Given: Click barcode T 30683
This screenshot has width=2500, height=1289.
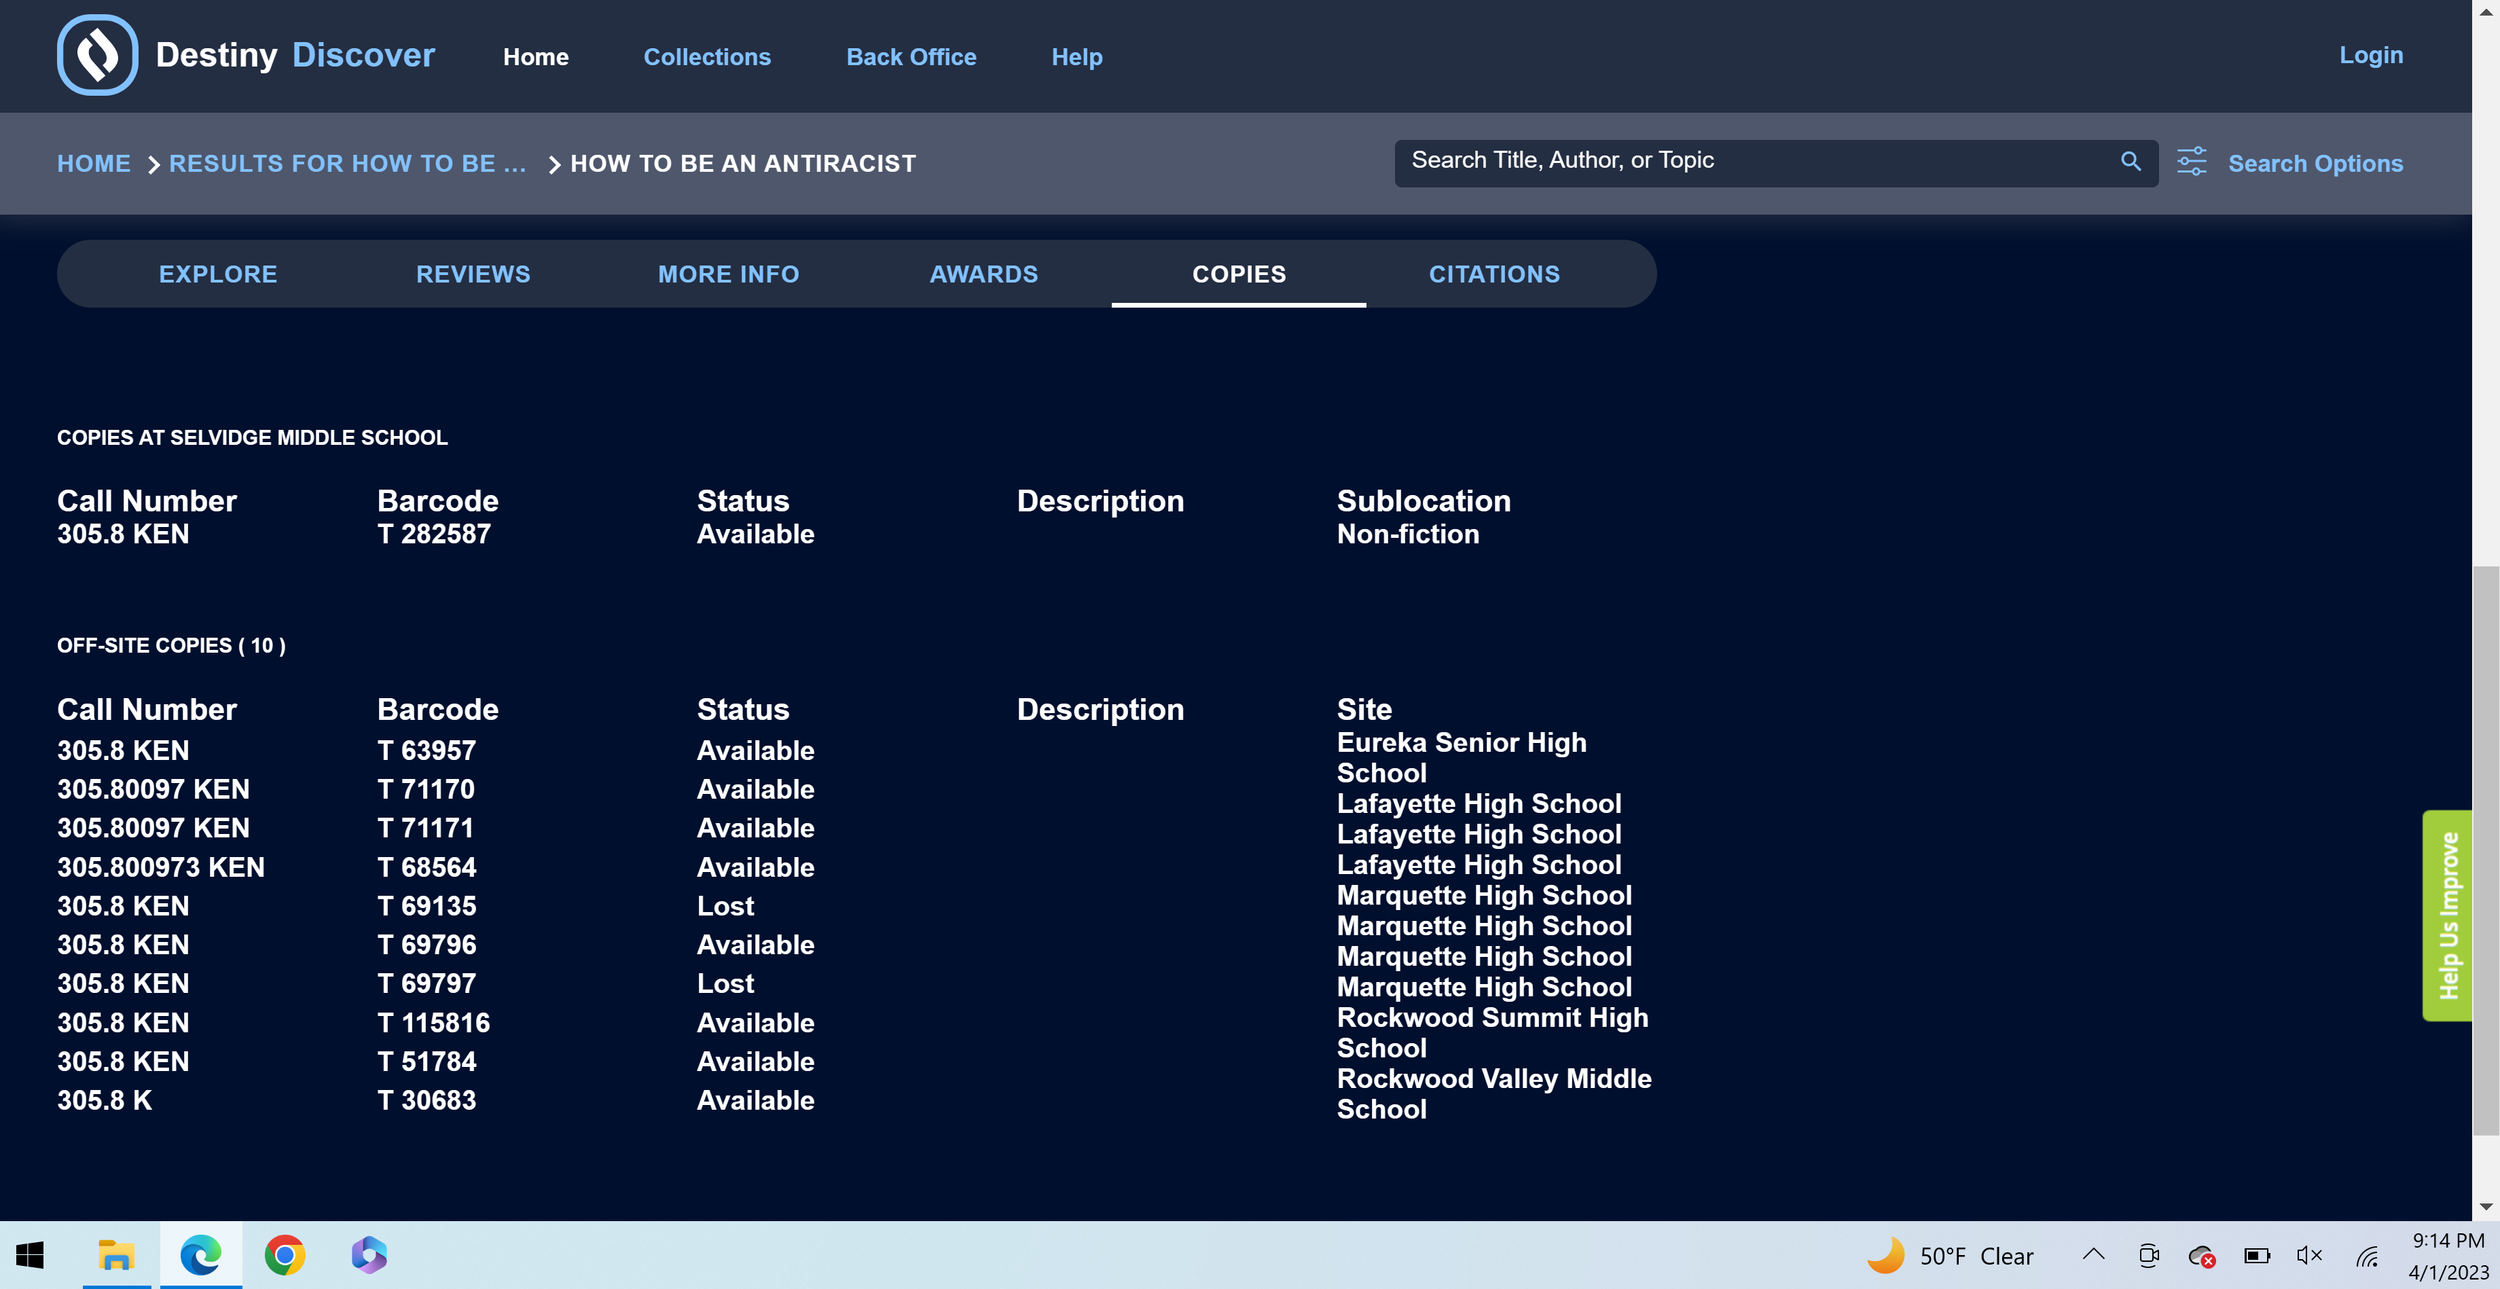Looking at the screenshot, I should pos(426,1100).
